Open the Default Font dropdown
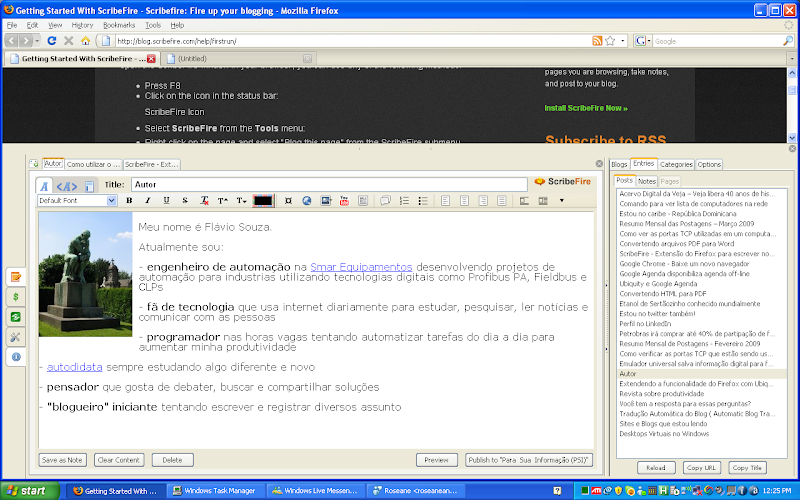 (x=78, y=201)
